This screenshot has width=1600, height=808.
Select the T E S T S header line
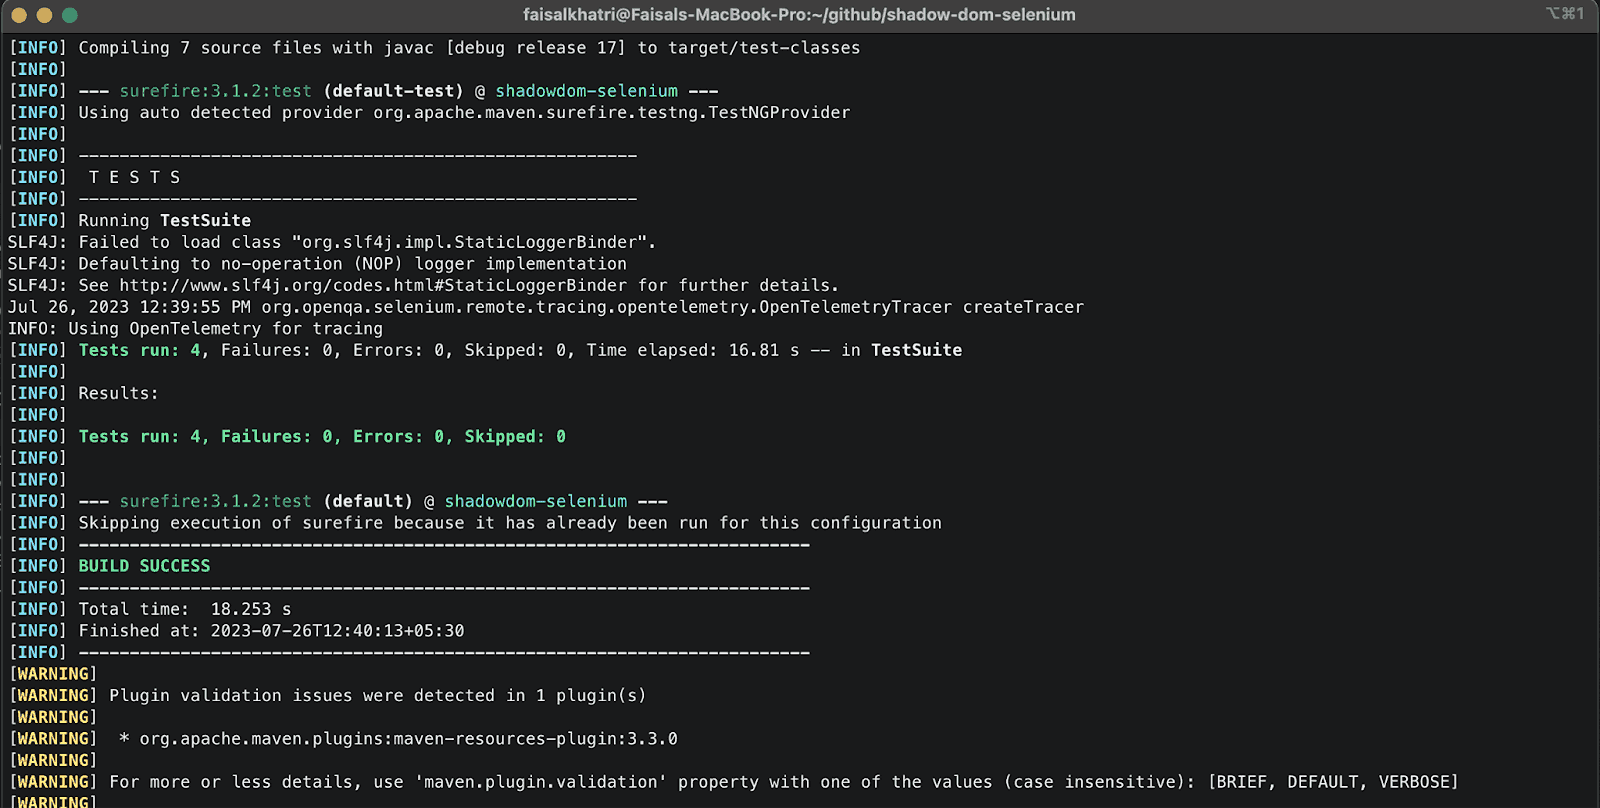pos(133,176)
